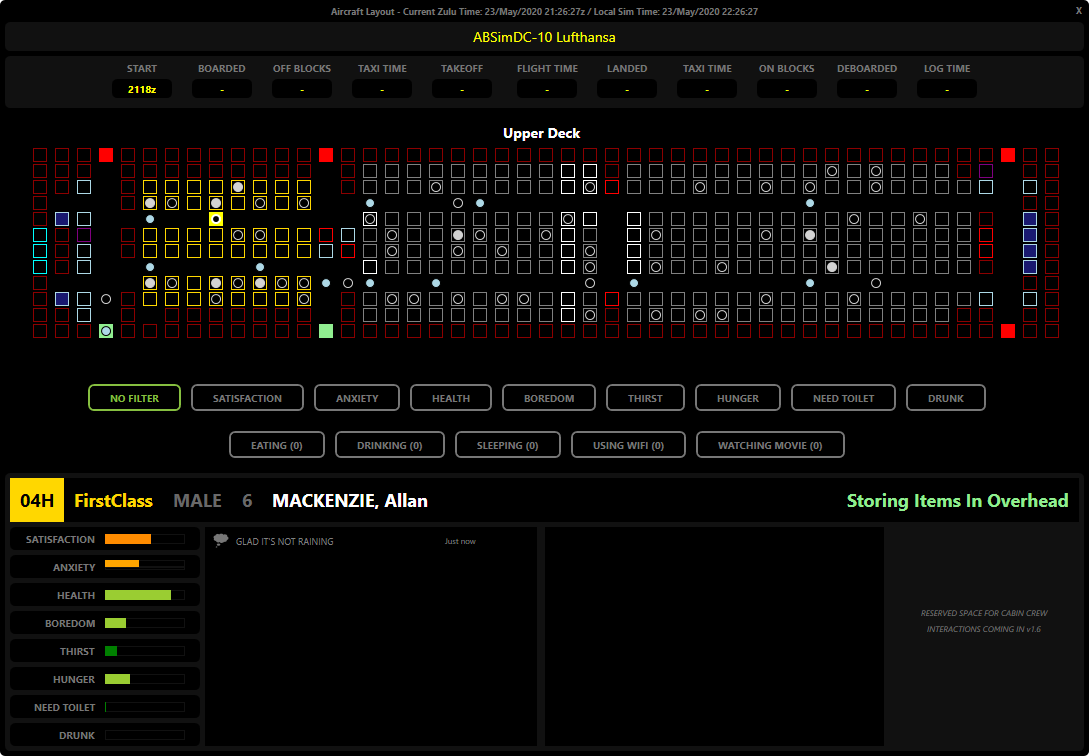Image resolution: width=1089 pixels, height=756 pixels.
Task: Turn off the active NO FILTER option
Action: click(135, 398)
